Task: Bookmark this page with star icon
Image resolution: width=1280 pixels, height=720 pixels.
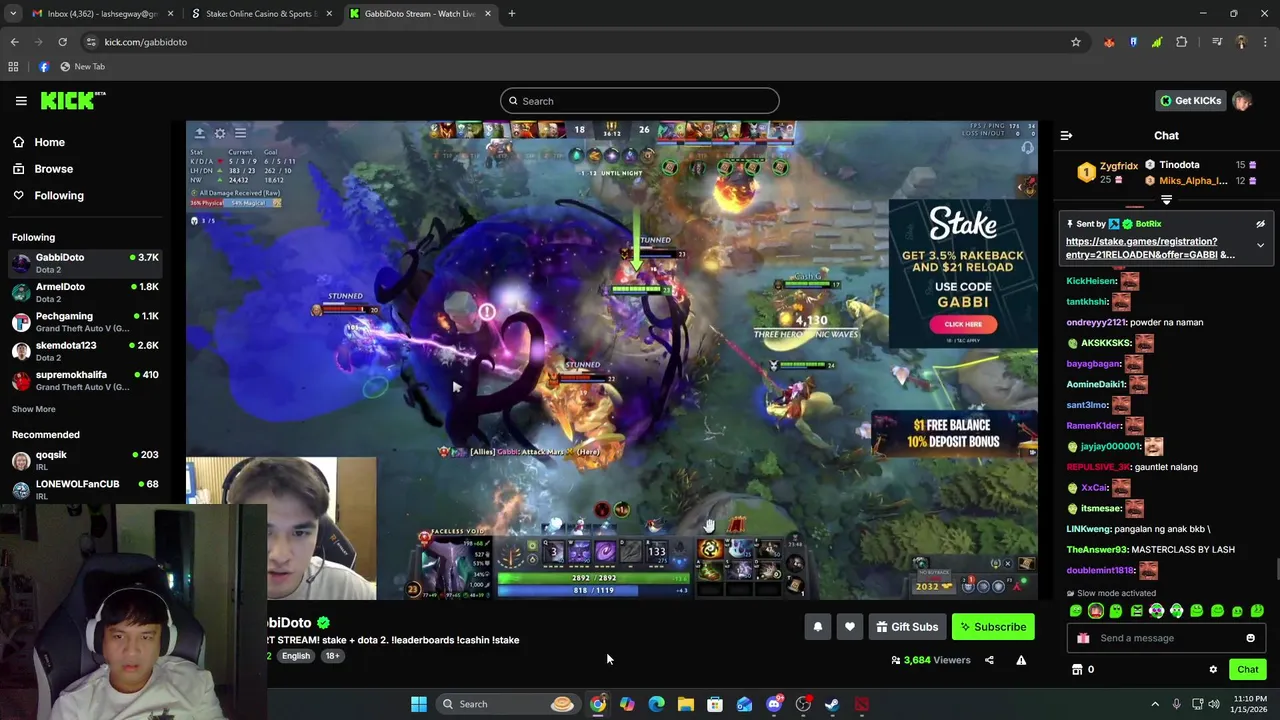Action: pyautogui.click(x=1076, y=42)
